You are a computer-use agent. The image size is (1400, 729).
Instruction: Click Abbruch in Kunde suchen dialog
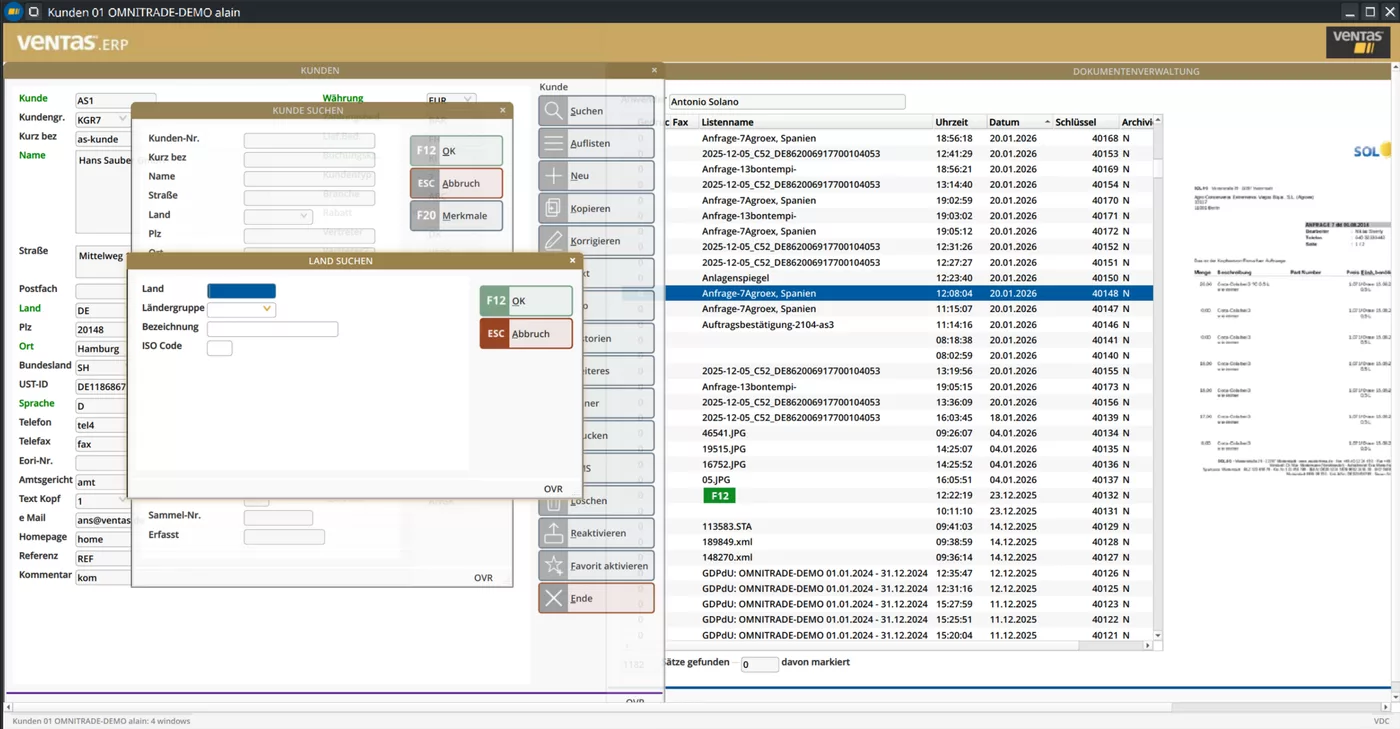(x=456, y=183)
